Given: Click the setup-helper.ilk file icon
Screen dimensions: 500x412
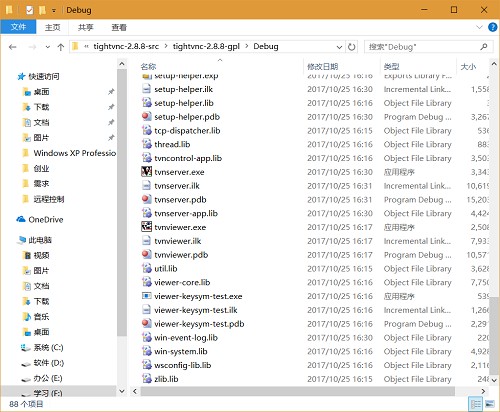Looking at the screenshot, I should tap(146, 89).
